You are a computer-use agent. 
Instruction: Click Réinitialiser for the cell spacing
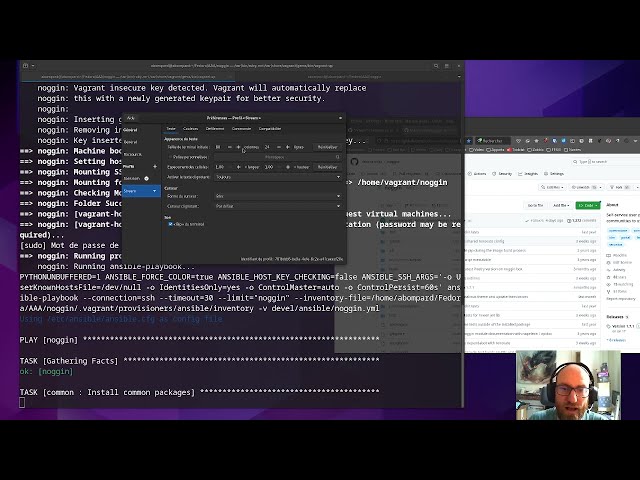click(328, 167)
